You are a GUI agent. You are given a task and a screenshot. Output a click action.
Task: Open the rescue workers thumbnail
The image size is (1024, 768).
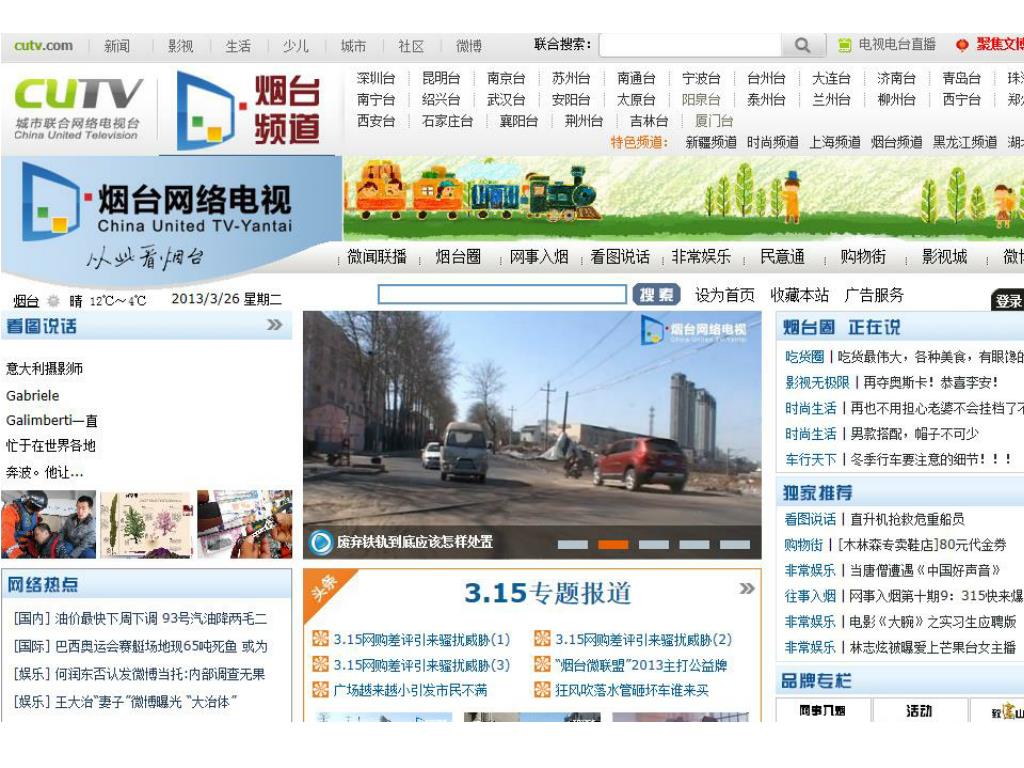[x=49, y=524]
